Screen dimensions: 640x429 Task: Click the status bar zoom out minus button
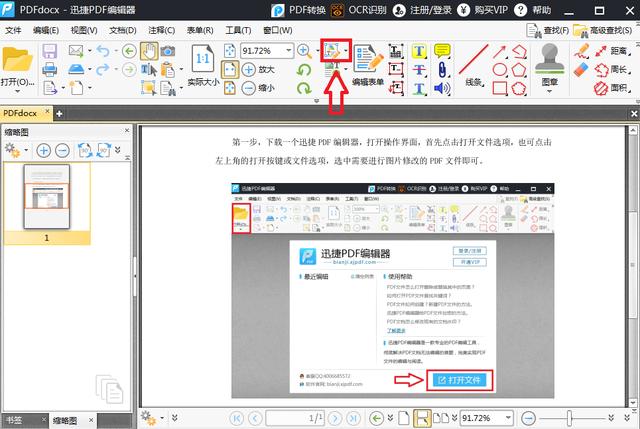click(x=529, y=418)
